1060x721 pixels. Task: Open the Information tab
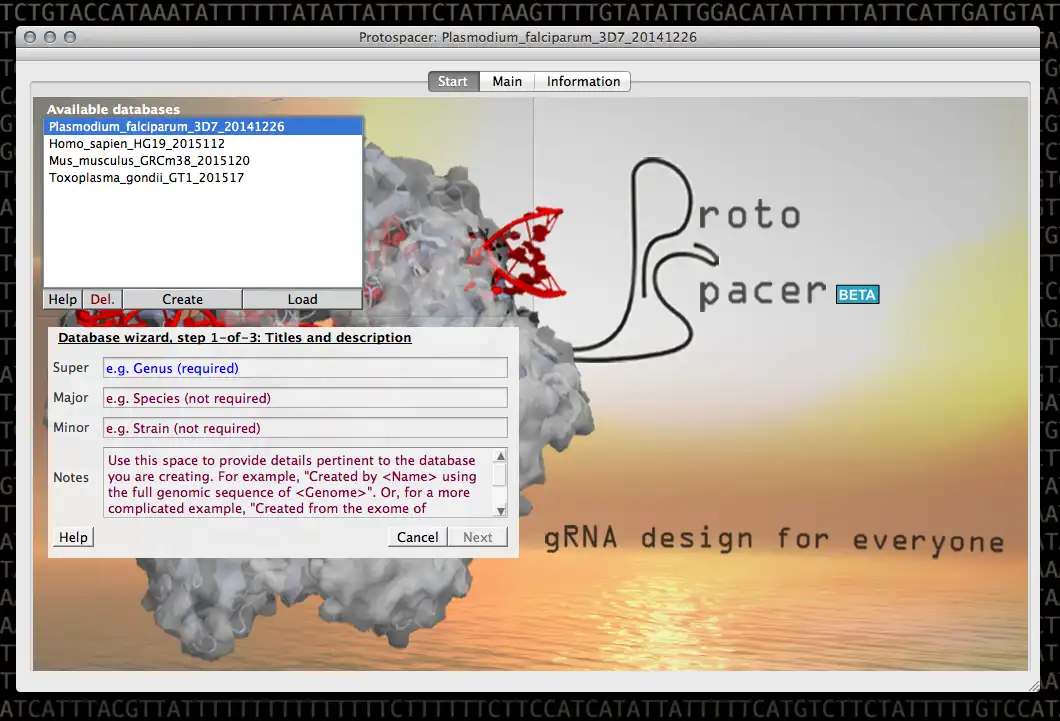(x=583, y=81)
